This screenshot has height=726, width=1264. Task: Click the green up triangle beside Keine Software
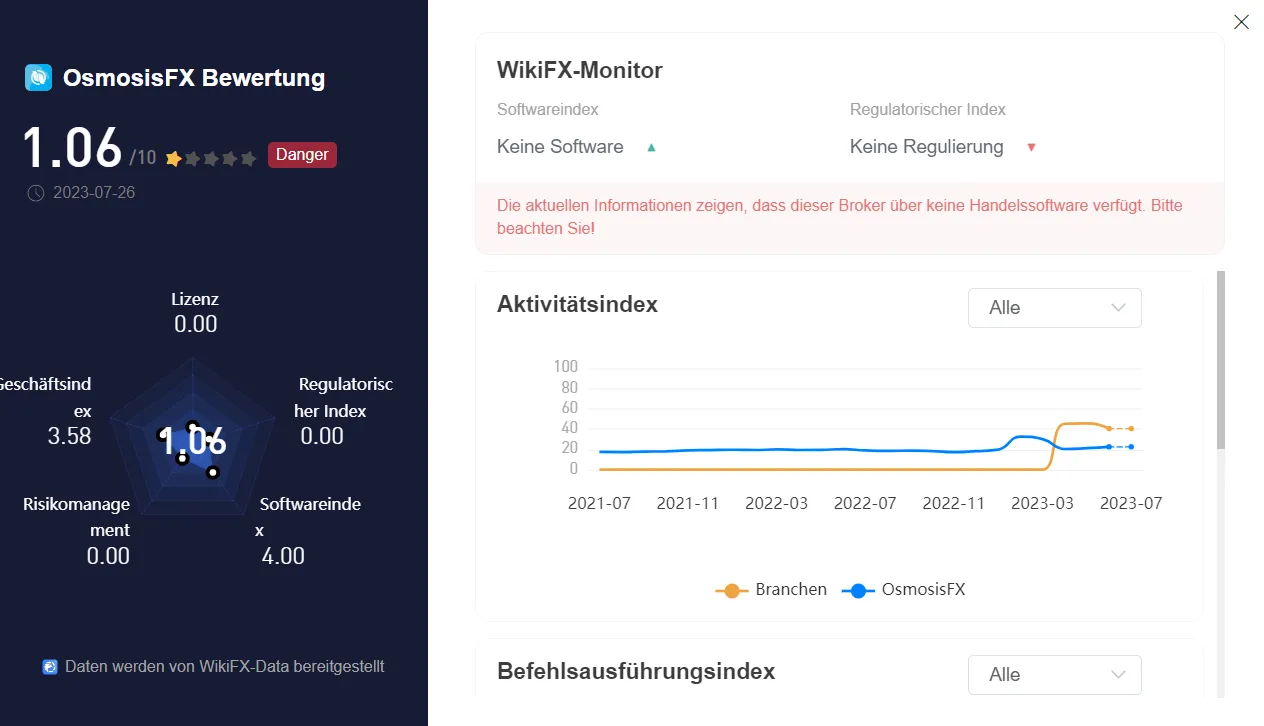click(x=651, y=147)
